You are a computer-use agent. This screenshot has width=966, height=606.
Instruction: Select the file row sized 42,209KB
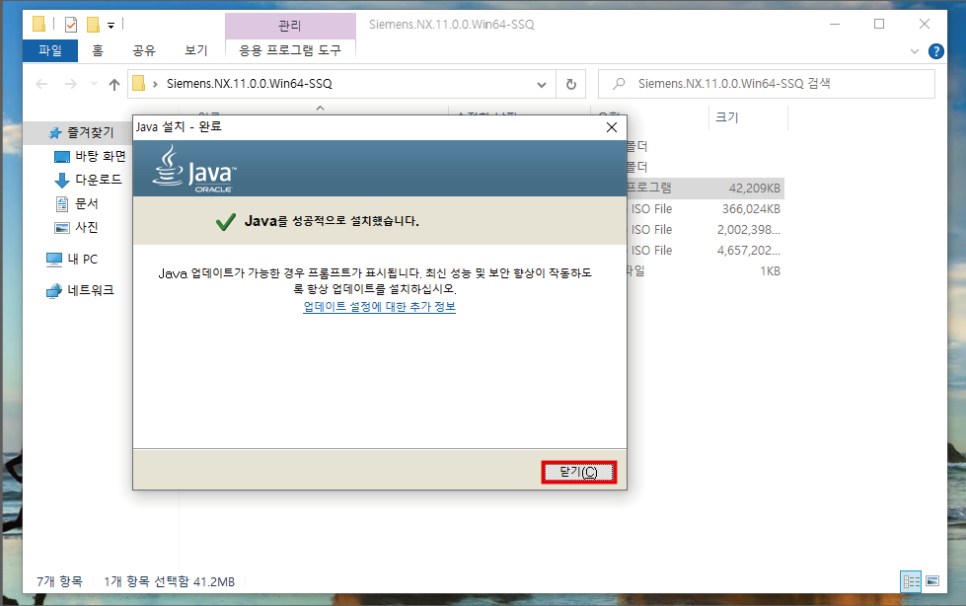pos(704,188)
